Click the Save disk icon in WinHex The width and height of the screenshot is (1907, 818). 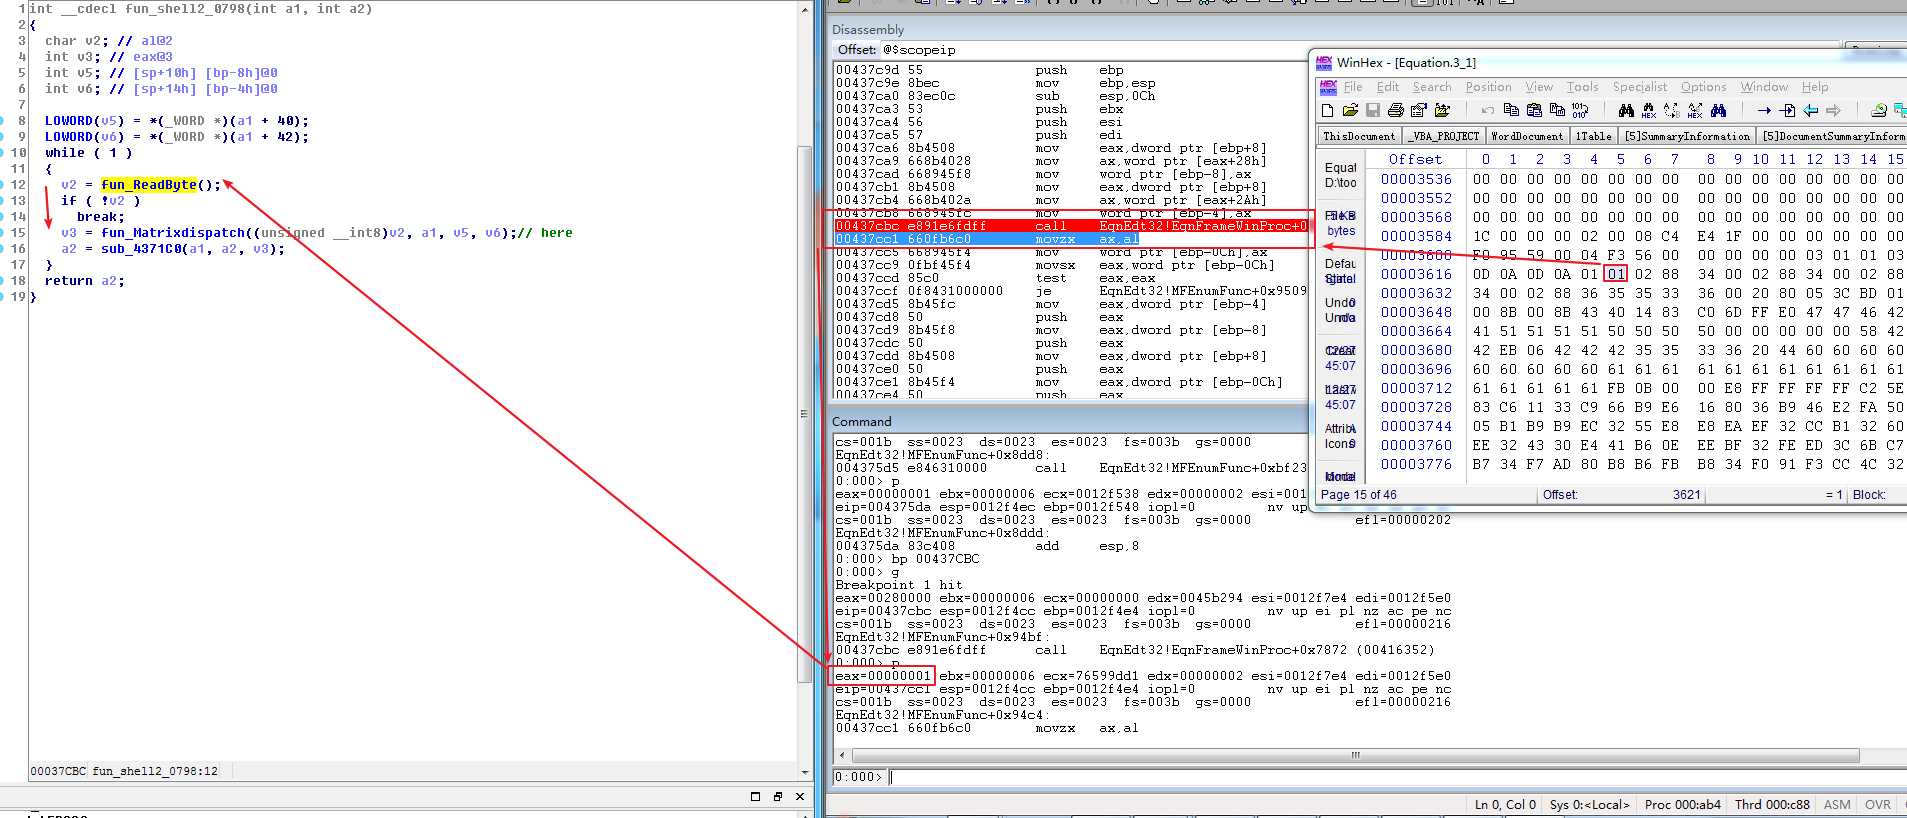1373,110
